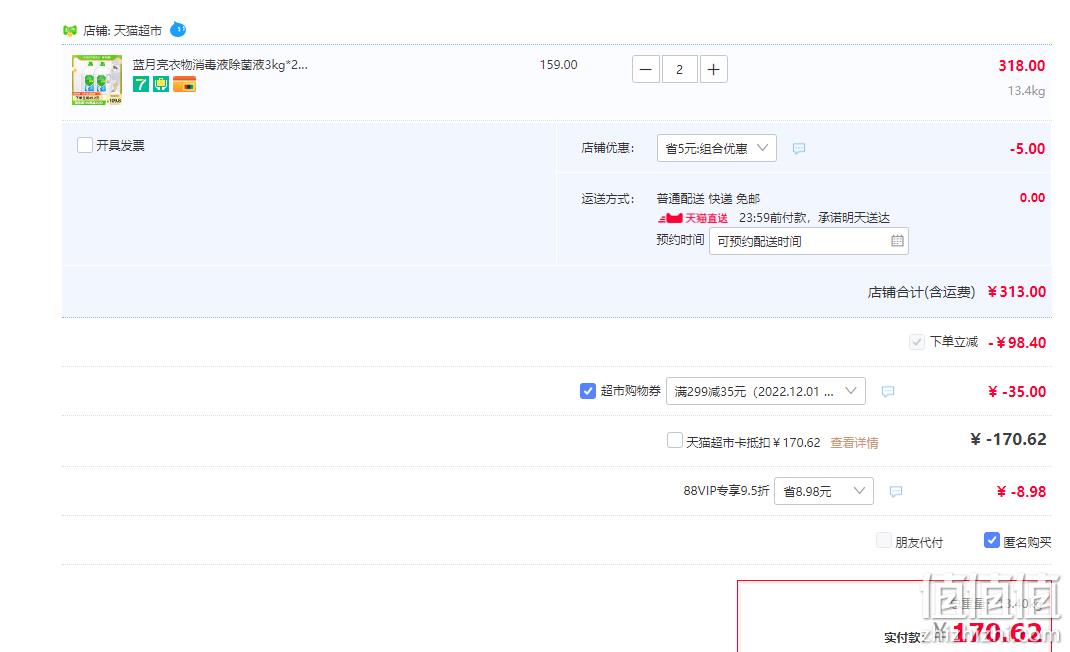This screenshot has width=1070, height=652.
Task: Open the 蓝月亮衣物消毒液 product title link
Action: click(x=220, y=65)
